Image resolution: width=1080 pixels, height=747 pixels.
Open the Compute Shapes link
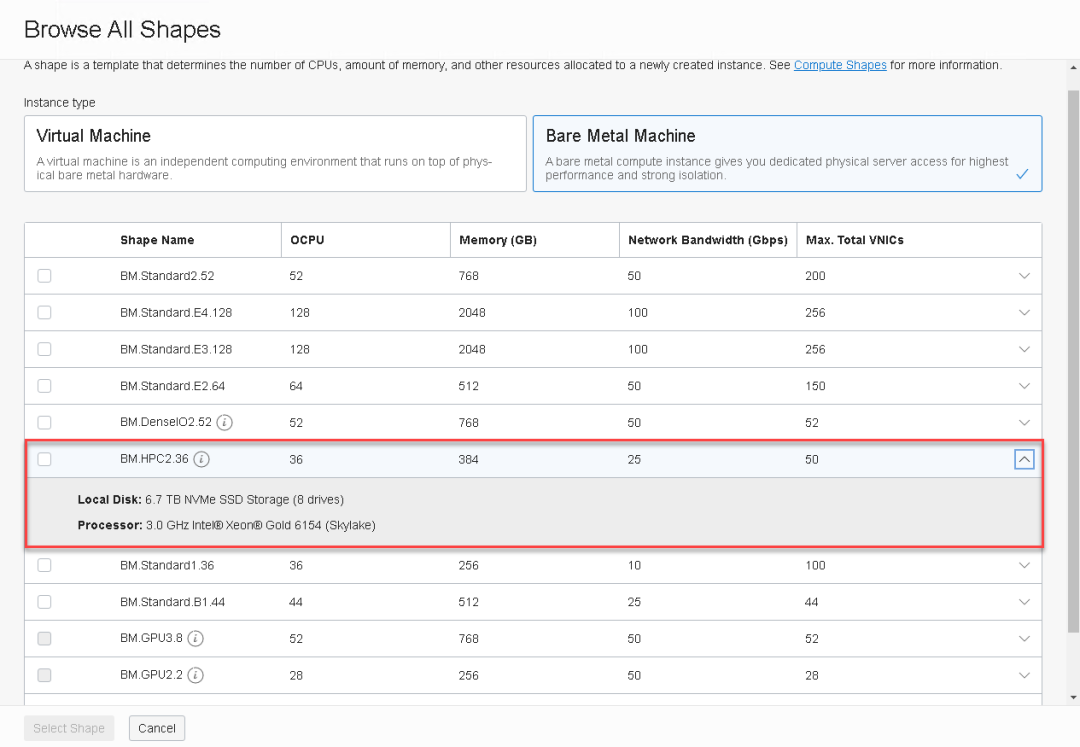[840, 65]
